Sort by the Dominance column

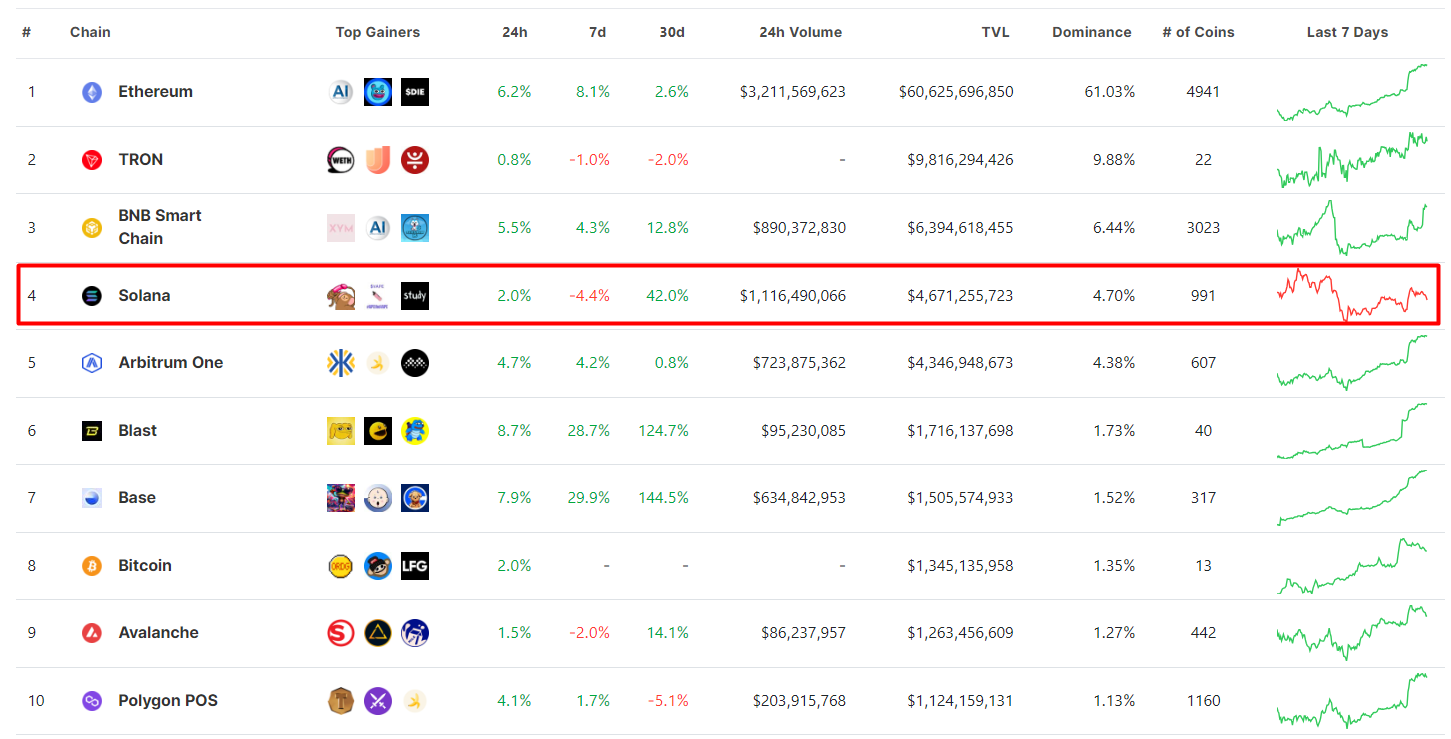tap(1092, 32)
